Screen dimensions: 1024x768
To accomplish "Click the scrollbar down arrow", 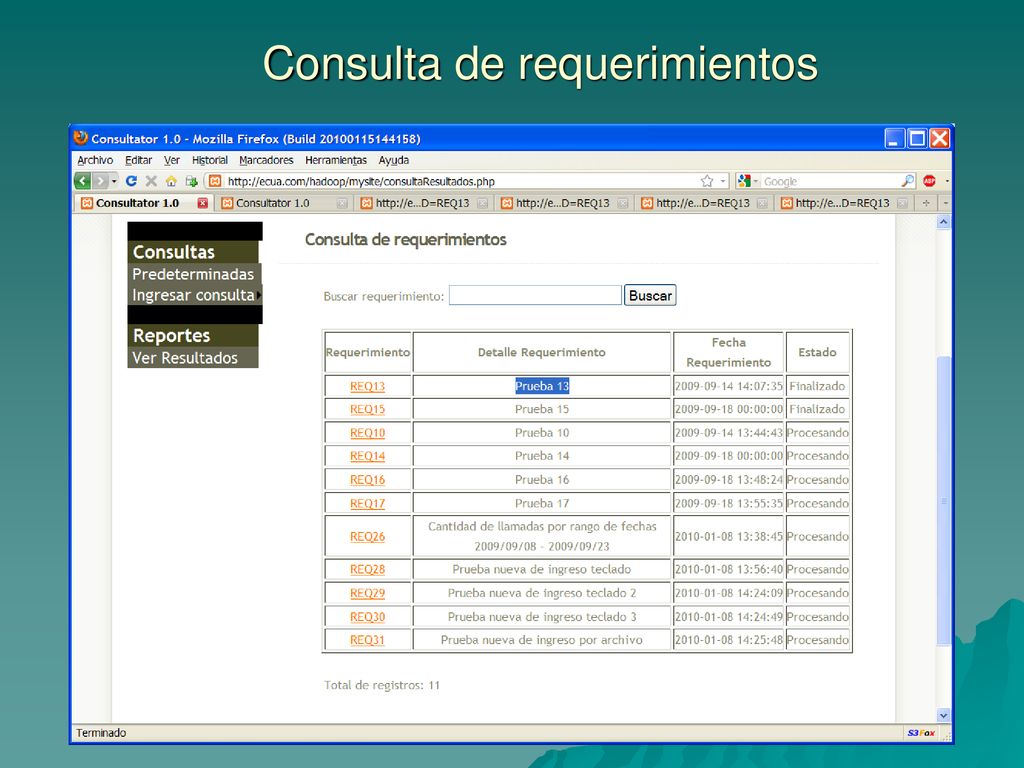I will pyautogui.click(x=943, y=715).
